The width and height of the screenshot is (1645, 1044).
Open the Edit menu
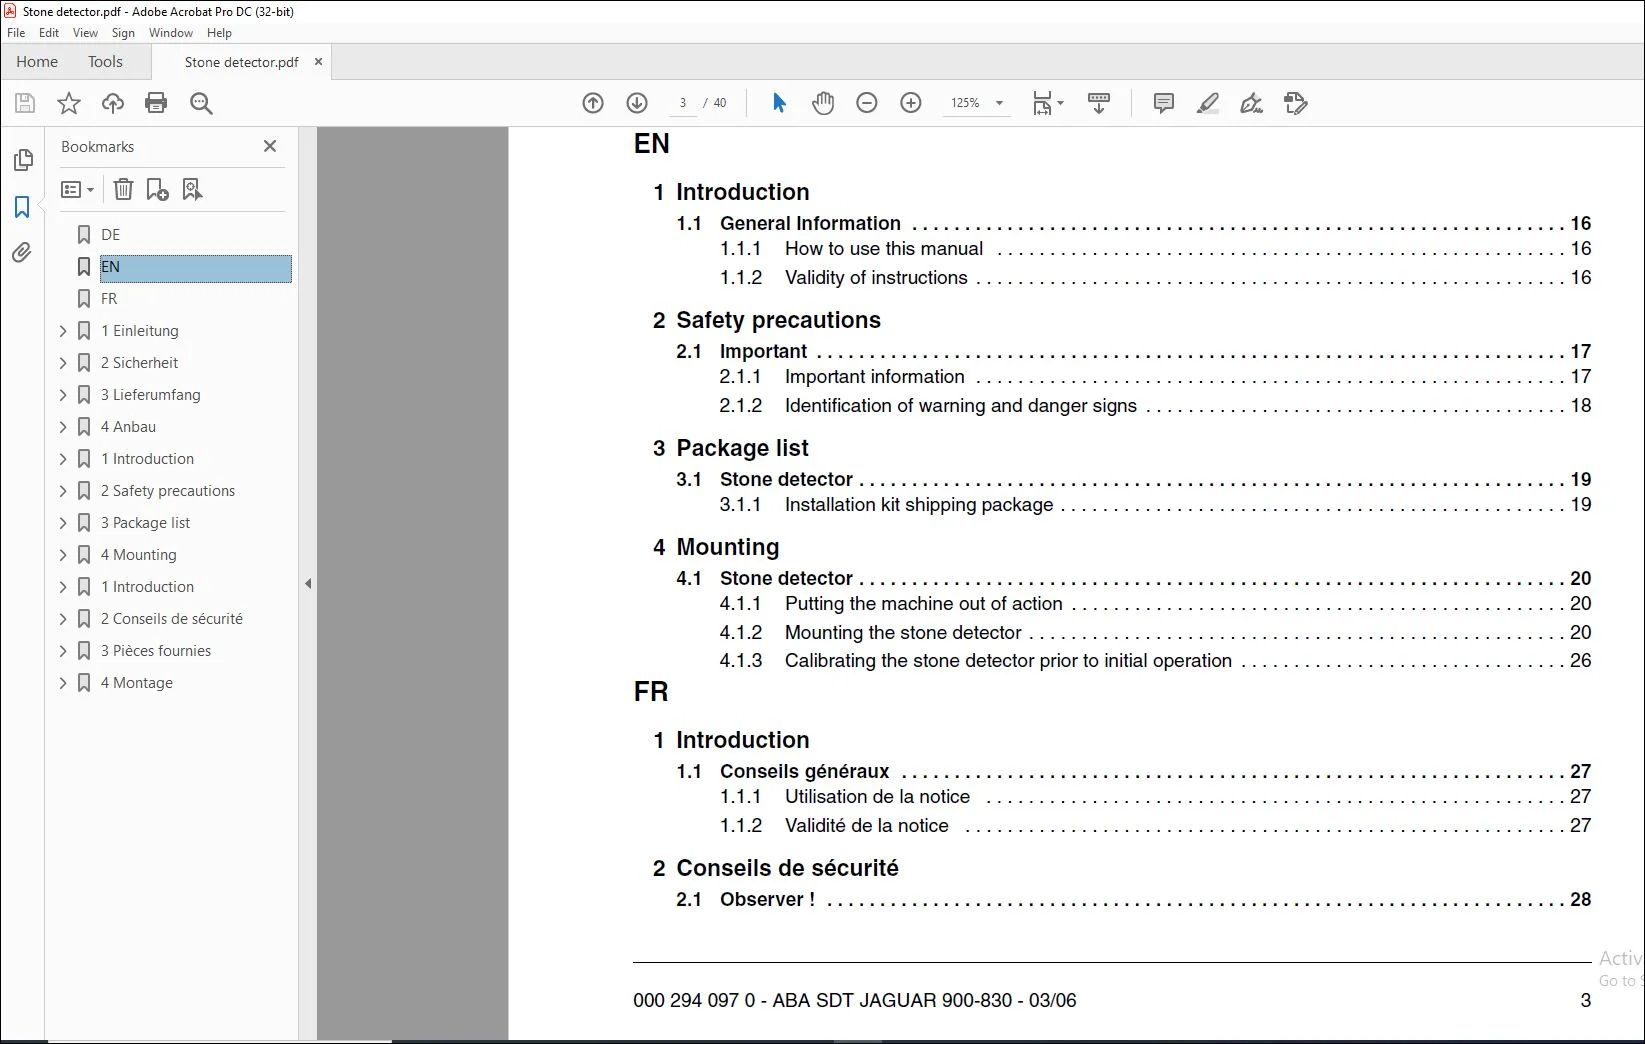click(49, 33)
